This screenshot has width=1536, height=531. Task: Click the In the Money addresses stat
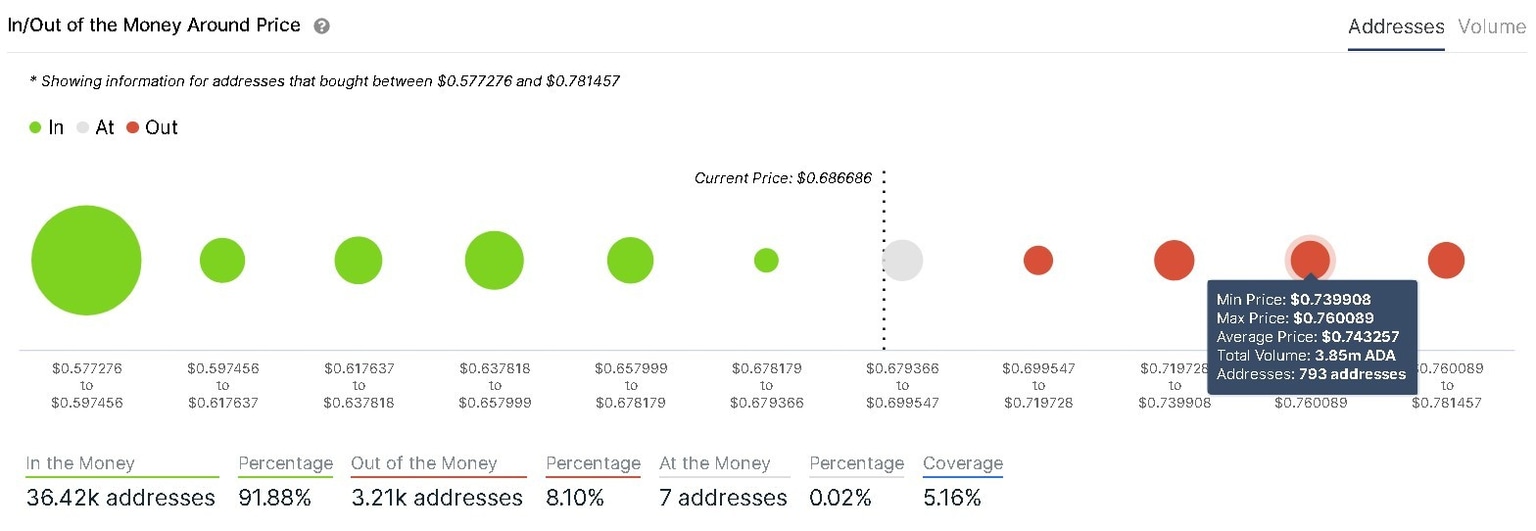tap(120, 497)
